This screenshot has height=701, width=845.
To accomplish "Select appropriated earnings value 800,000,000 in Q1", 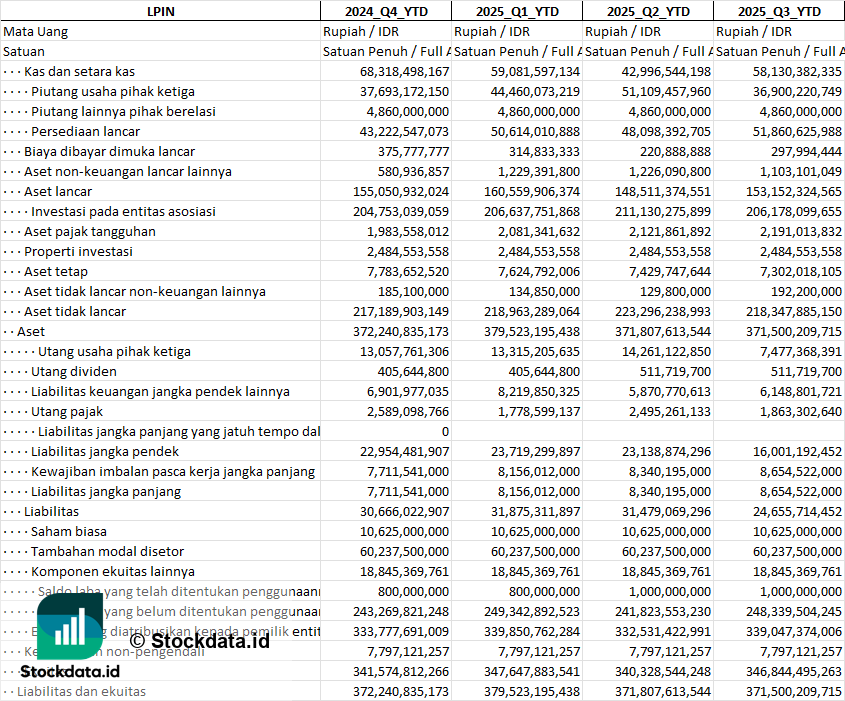I will tap(544, 592).
